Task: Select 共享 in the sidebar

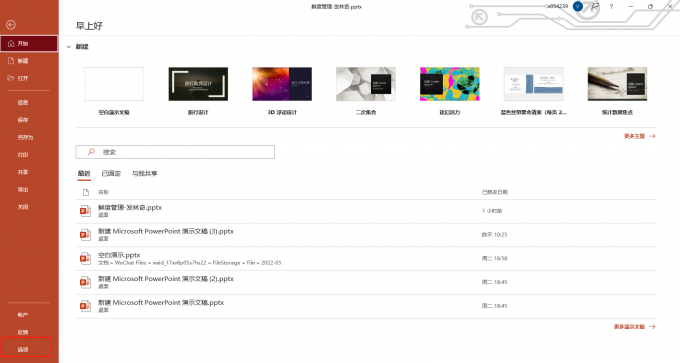Action: (x=23, y=172)
